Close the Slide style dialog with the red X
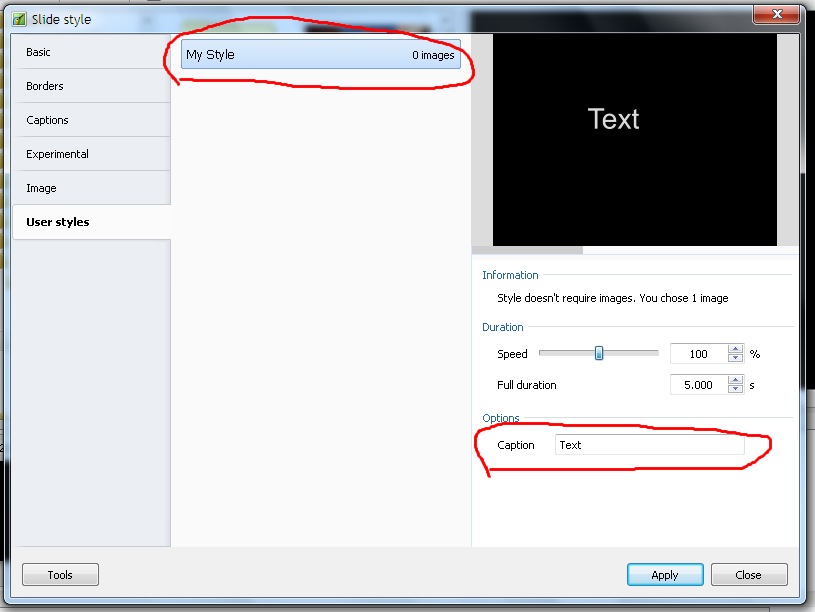Image resolution: width=815 pixels, height=612 pixels. click(783, 15)
